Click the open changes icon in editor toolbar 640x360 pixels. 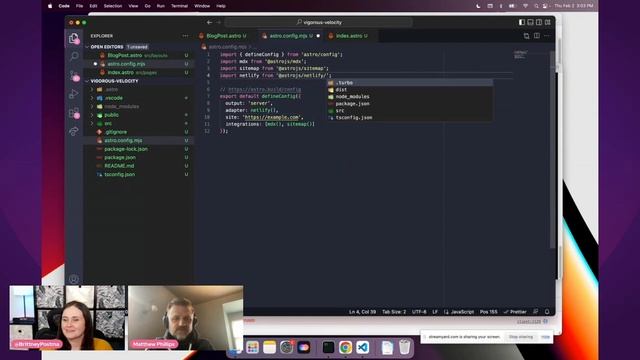point(527,36)
